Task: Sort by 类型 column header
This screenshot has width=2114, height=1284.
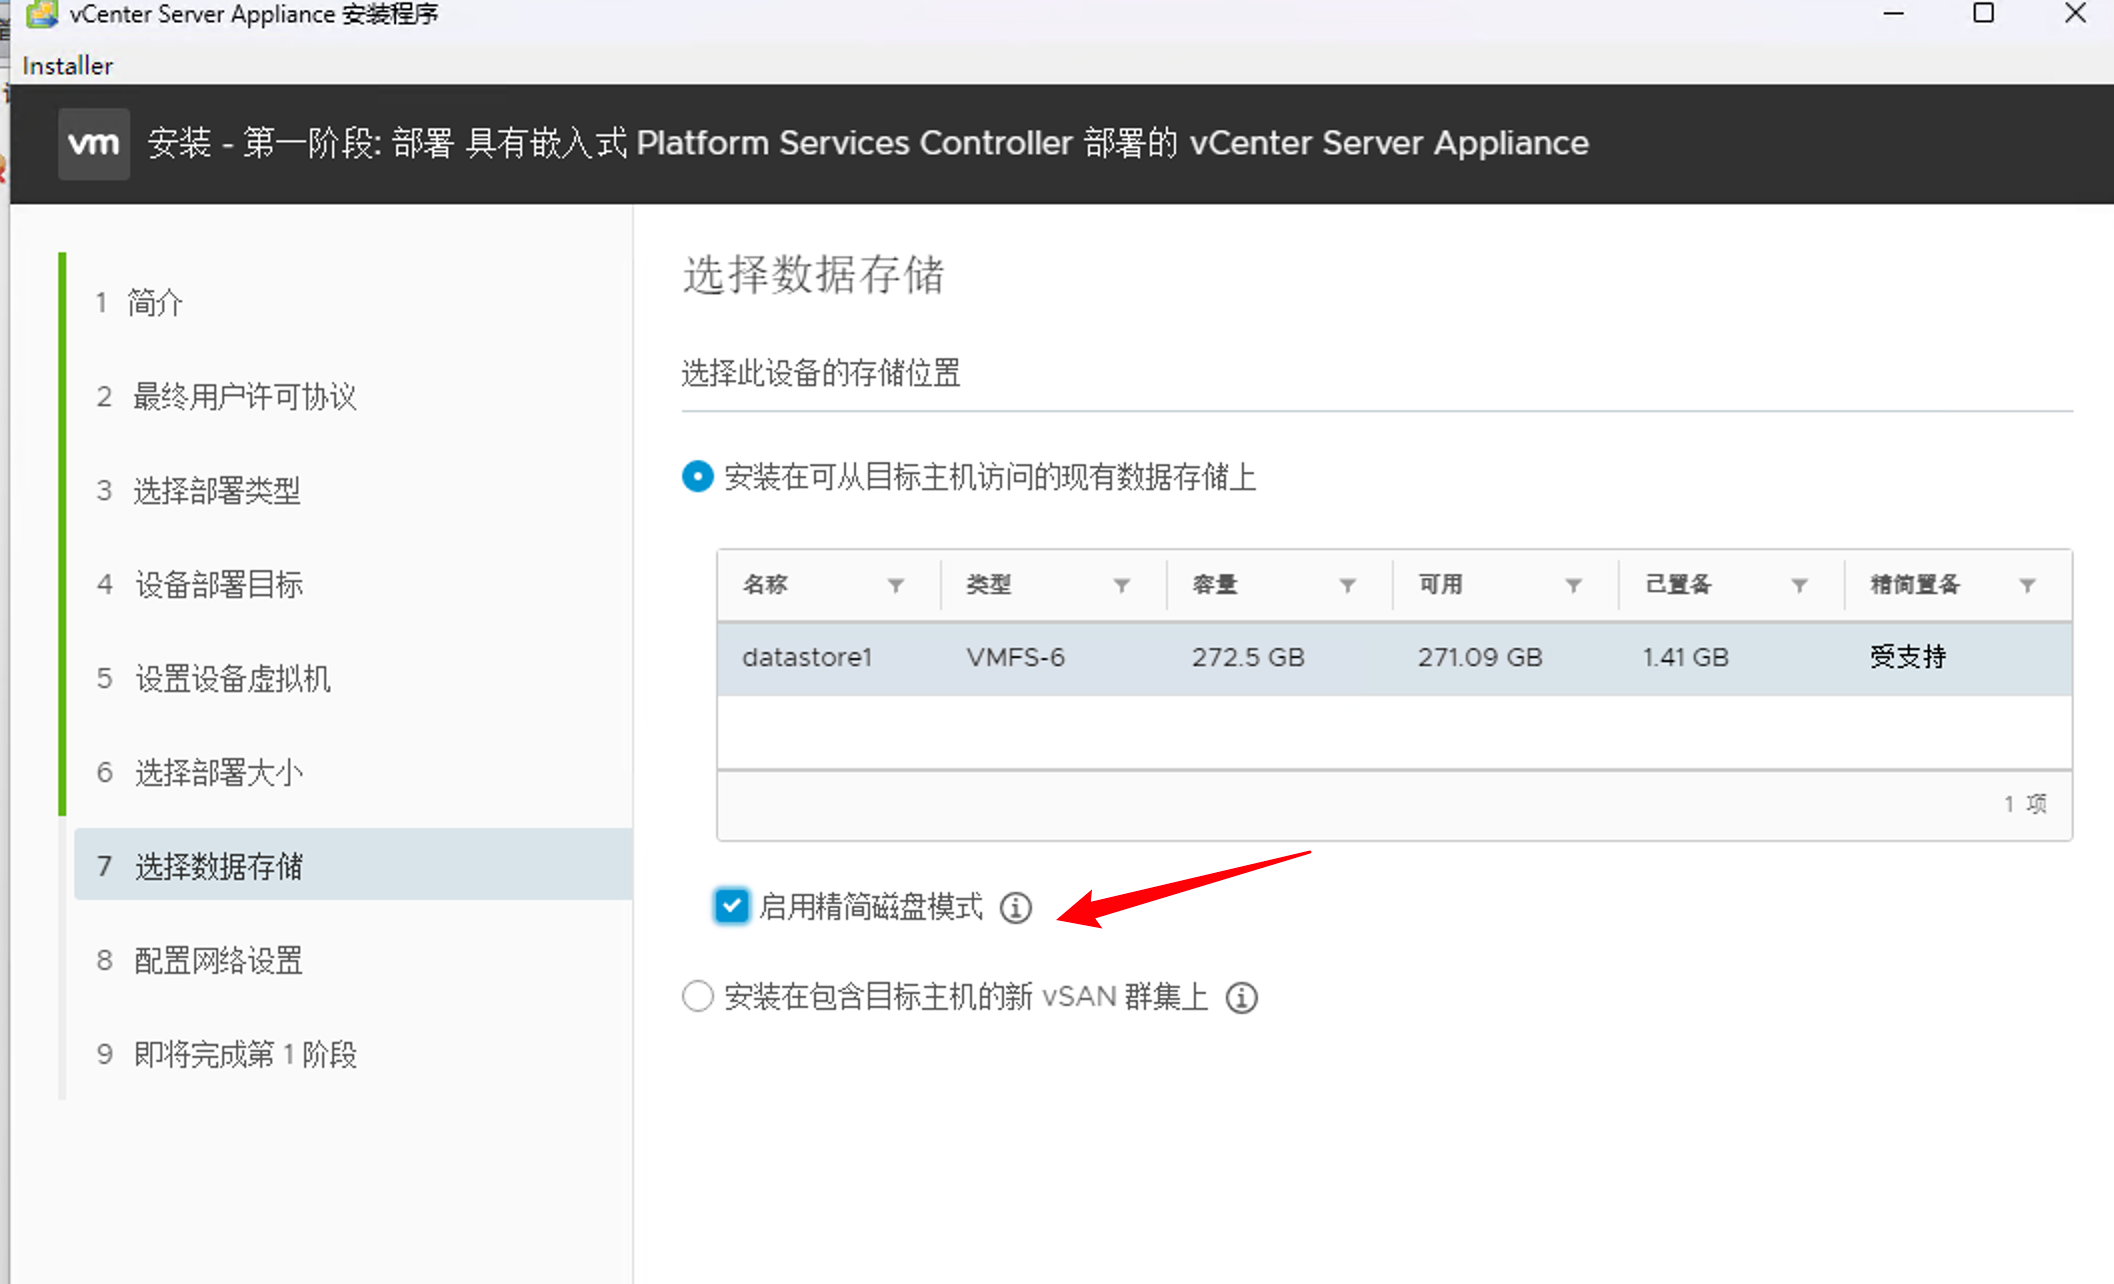Action: (989, 585)
